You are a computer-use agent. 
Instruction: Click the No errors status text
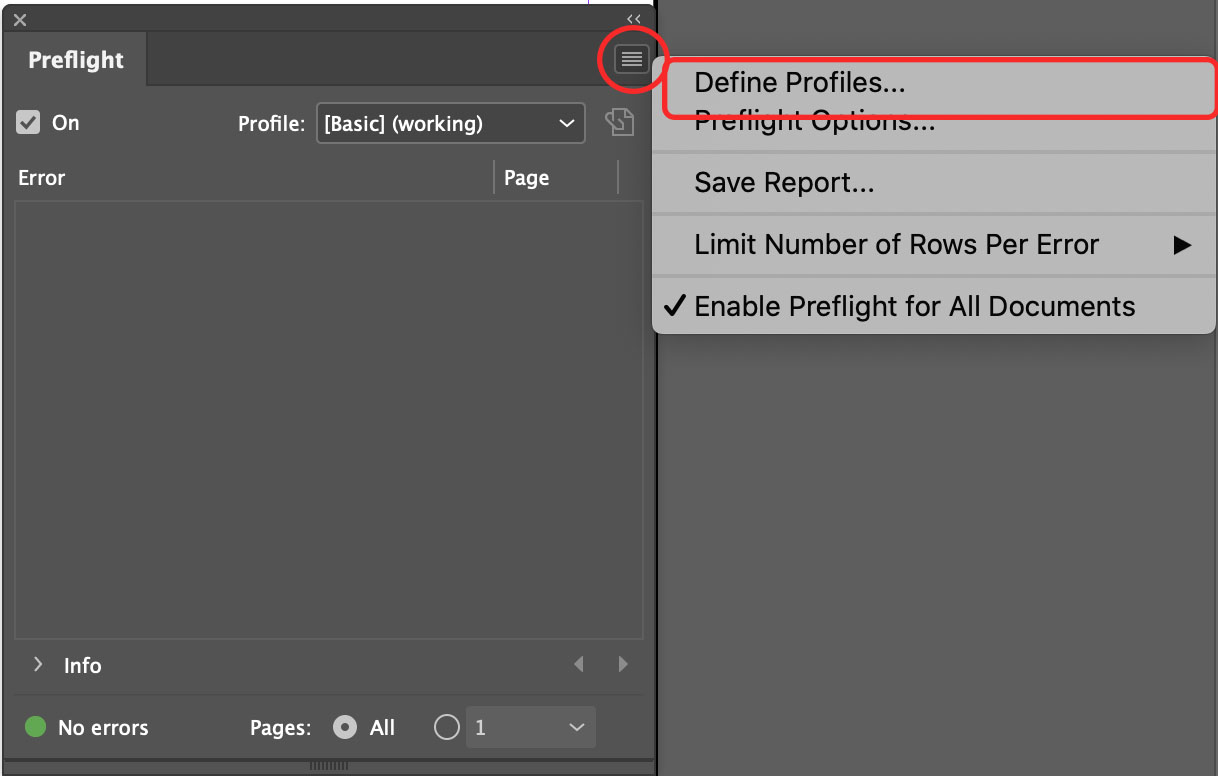(x=103, y=728)
